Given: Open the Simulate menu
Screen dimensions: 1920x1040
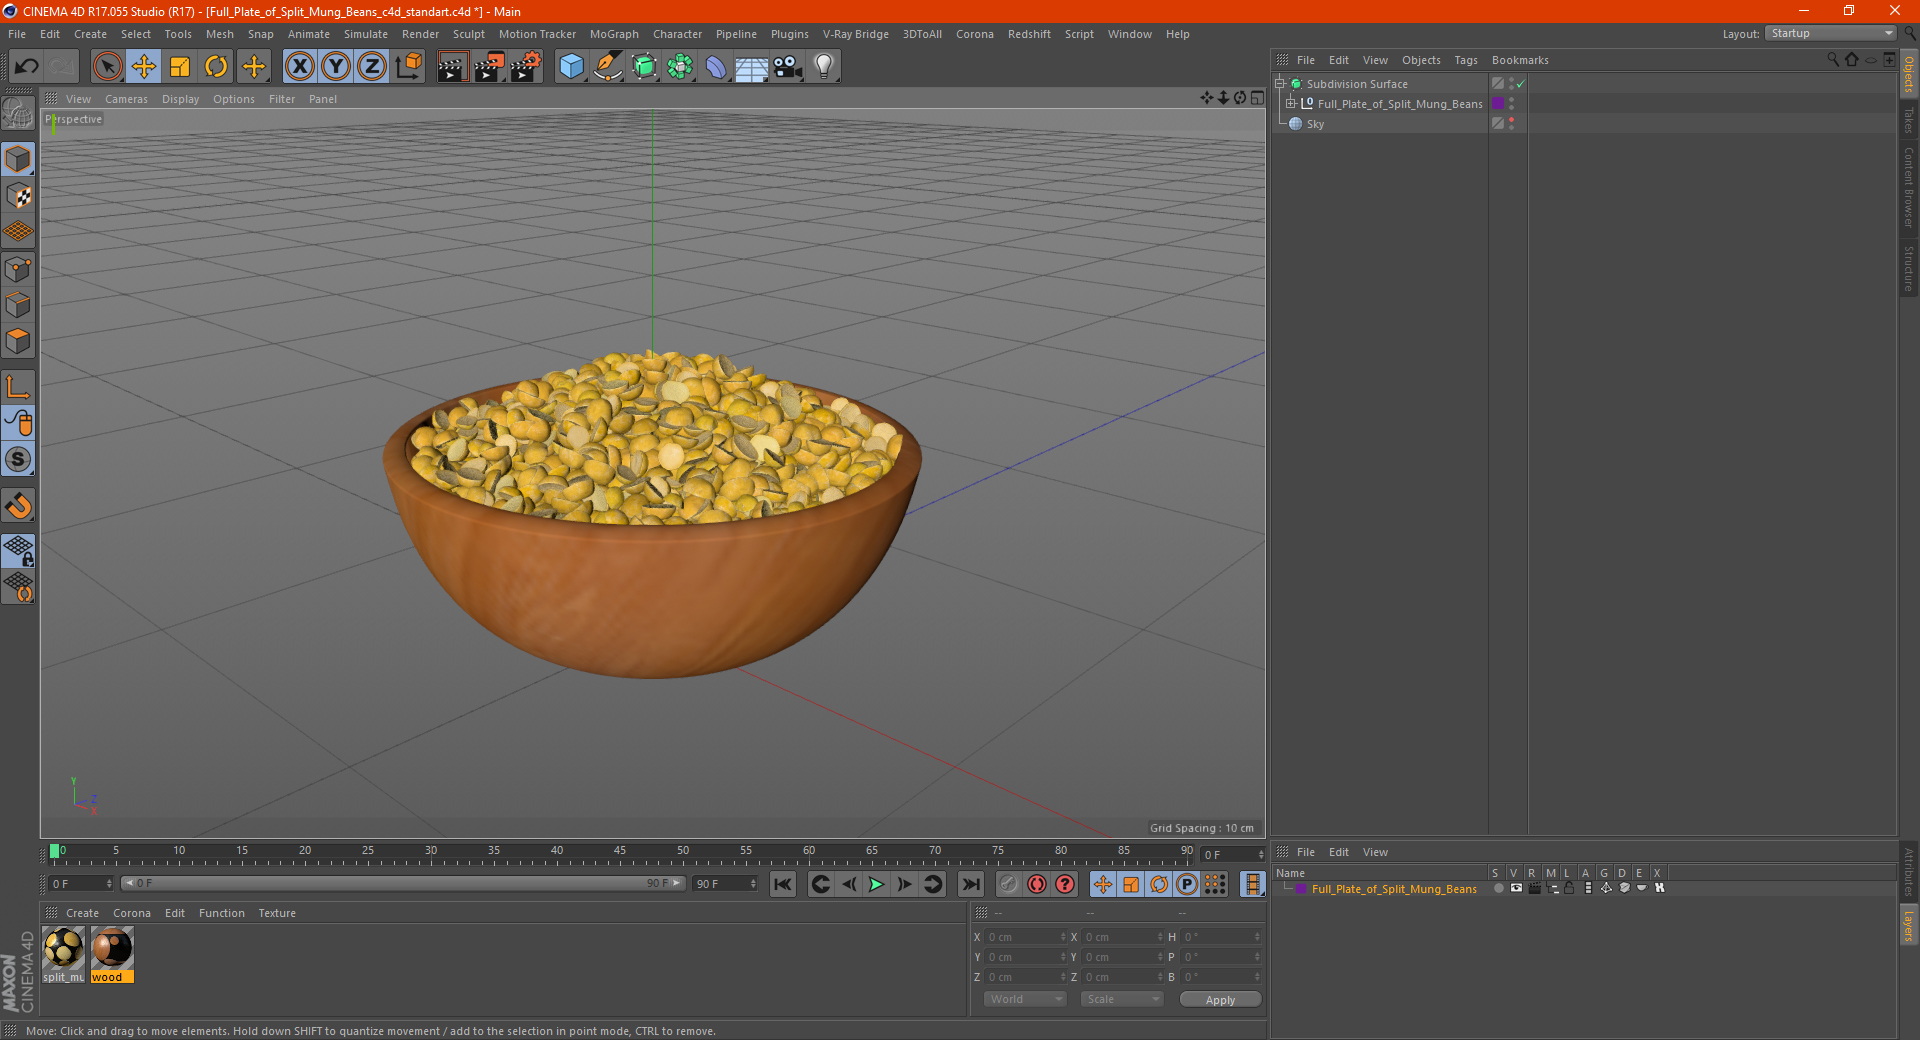Looking at the screenshot, I should [366, 34].
